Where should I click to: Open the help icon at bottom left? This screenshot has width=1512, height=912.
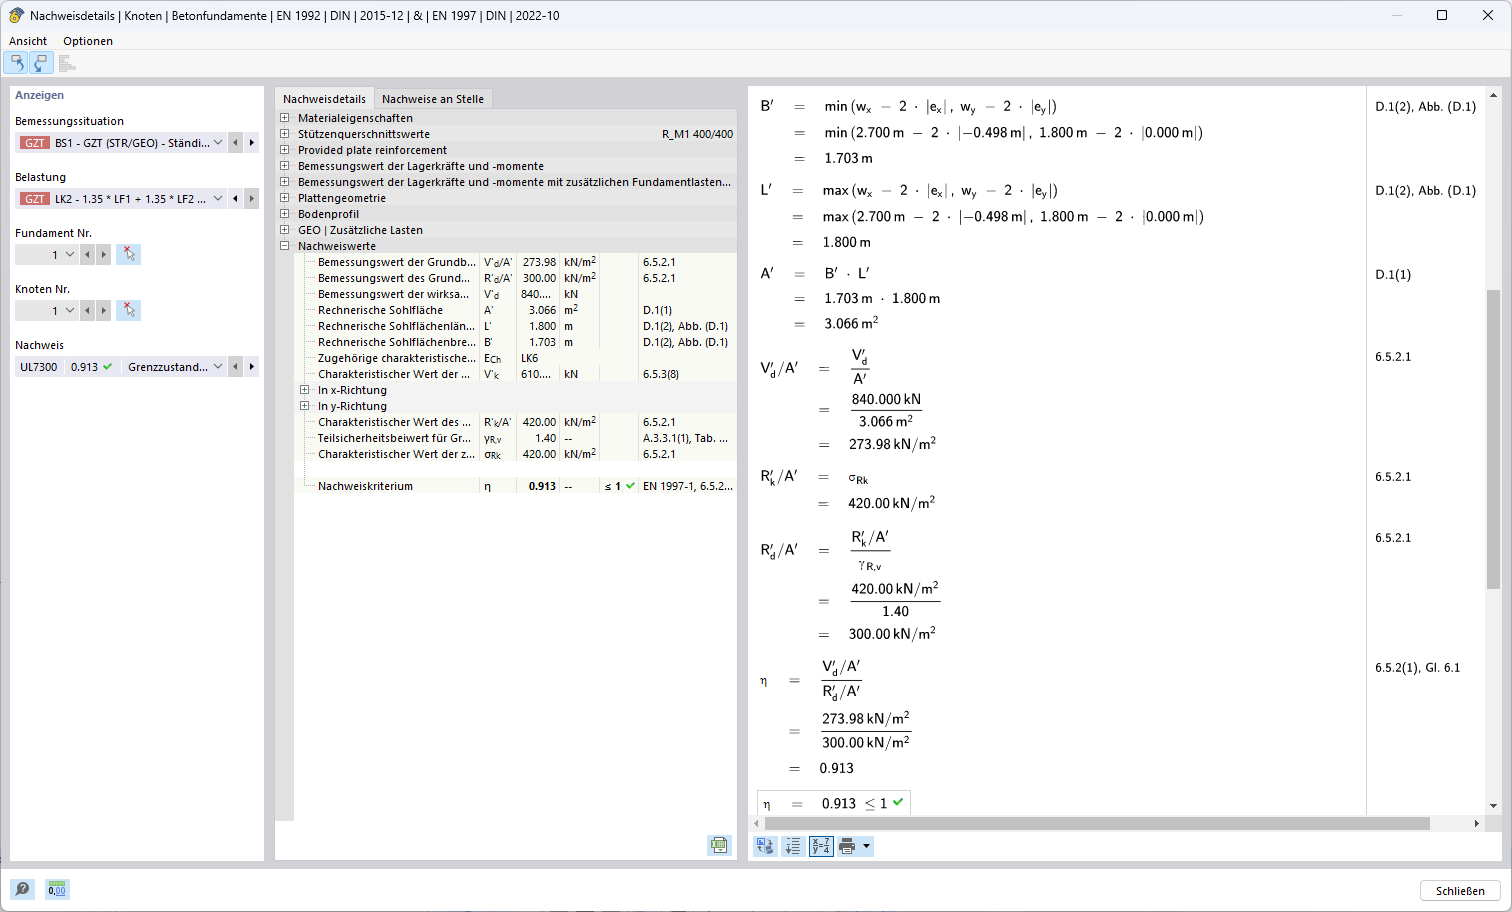click(22, 889)
